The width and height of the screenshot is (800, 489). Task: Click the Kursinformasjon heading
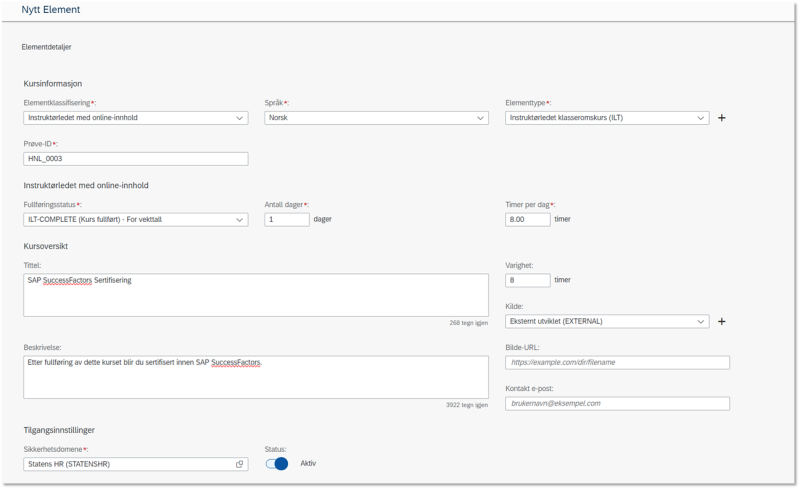click(x=53, y=84)
